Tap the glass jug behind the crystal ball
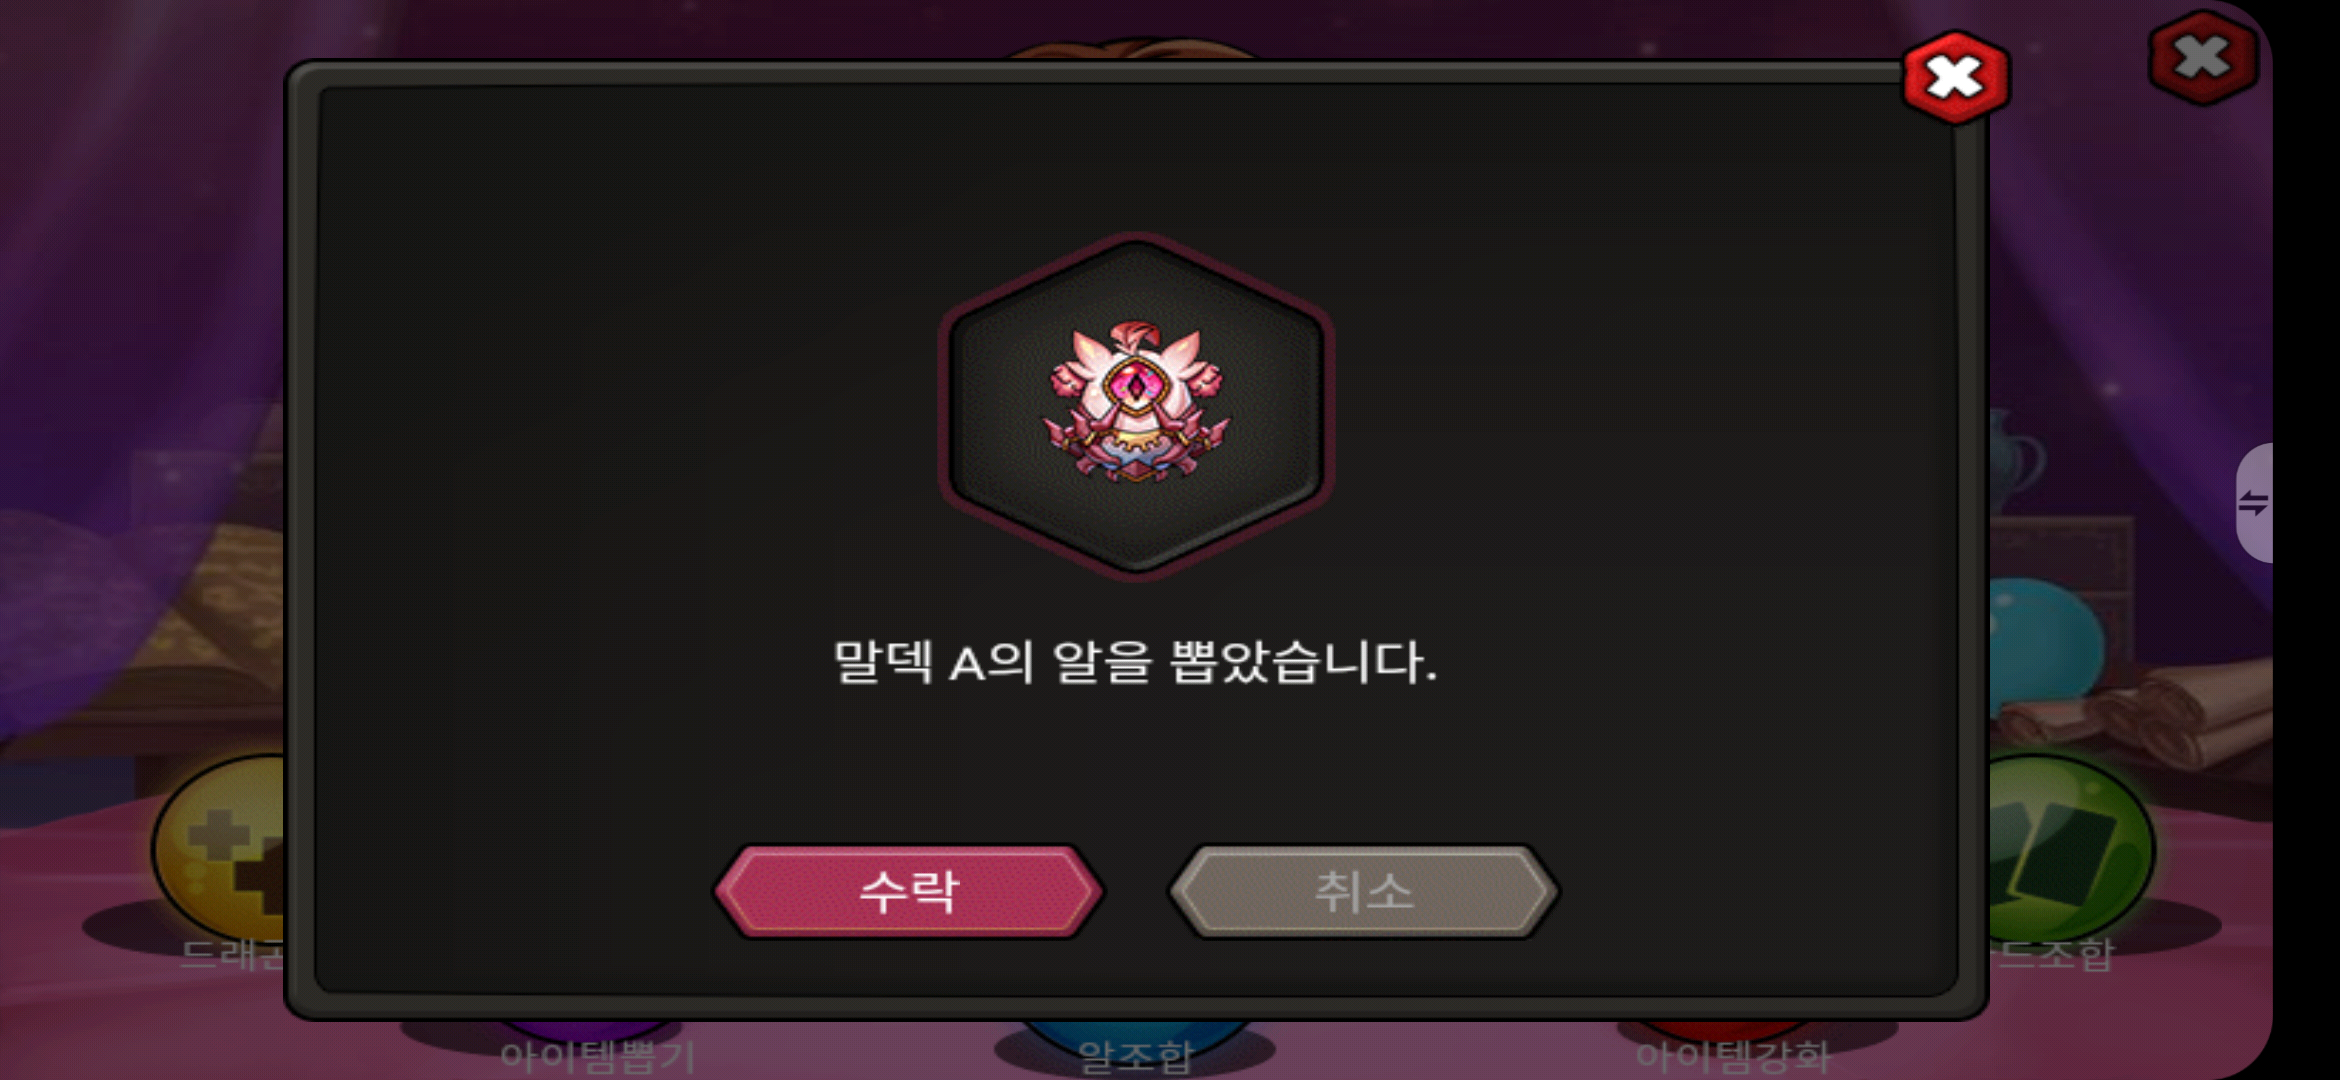 pos(2014,462)
